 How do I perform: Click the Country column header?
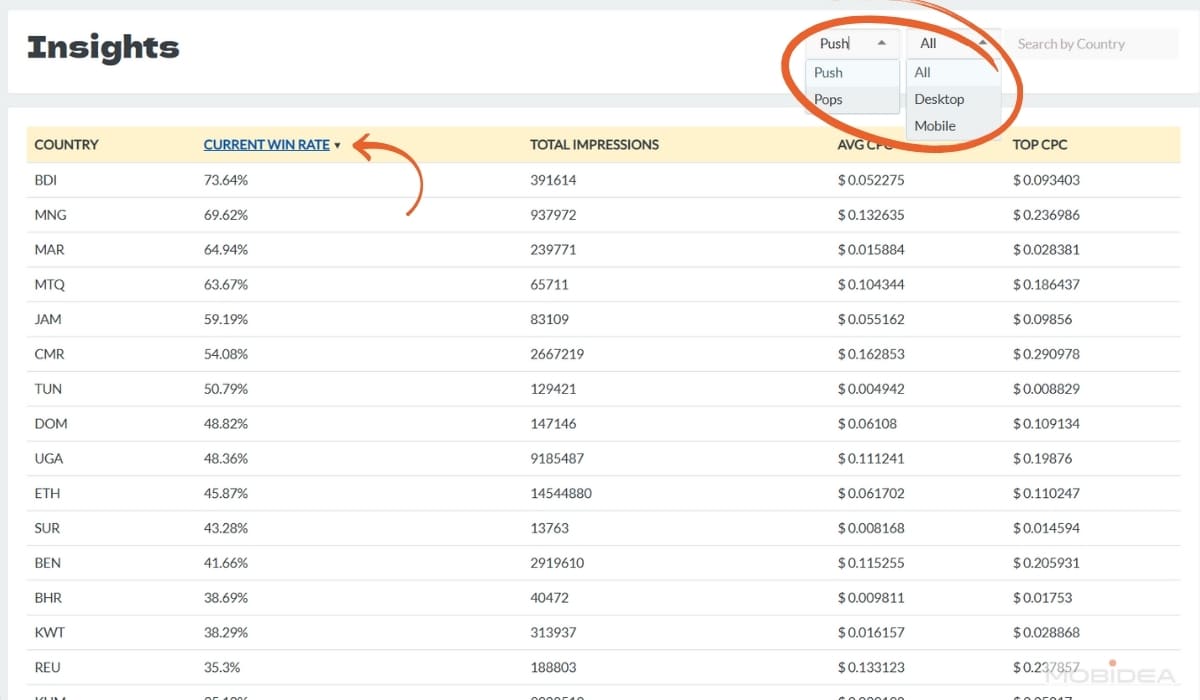66,145
